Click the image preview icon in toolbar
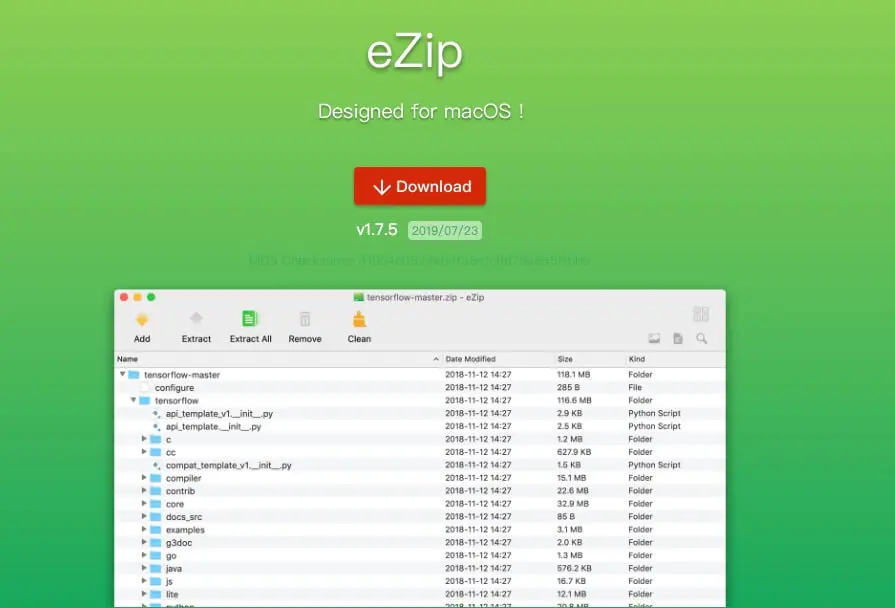 (x=654, y=339)
